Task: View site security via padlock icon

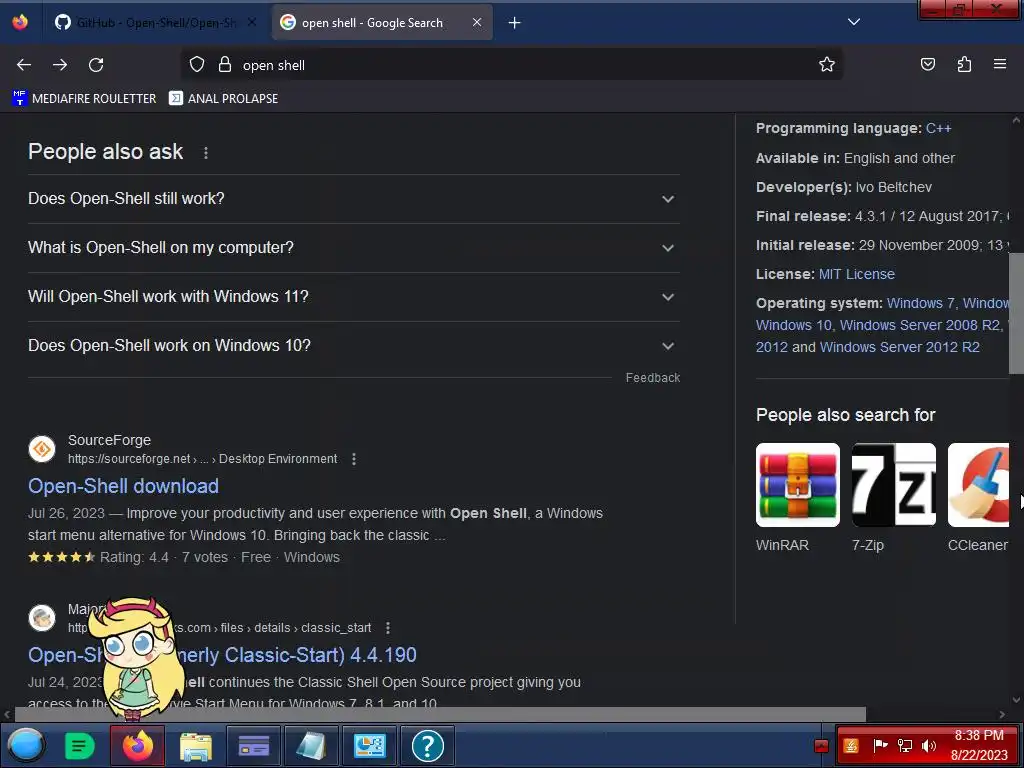Action: (x=225, y=65)
